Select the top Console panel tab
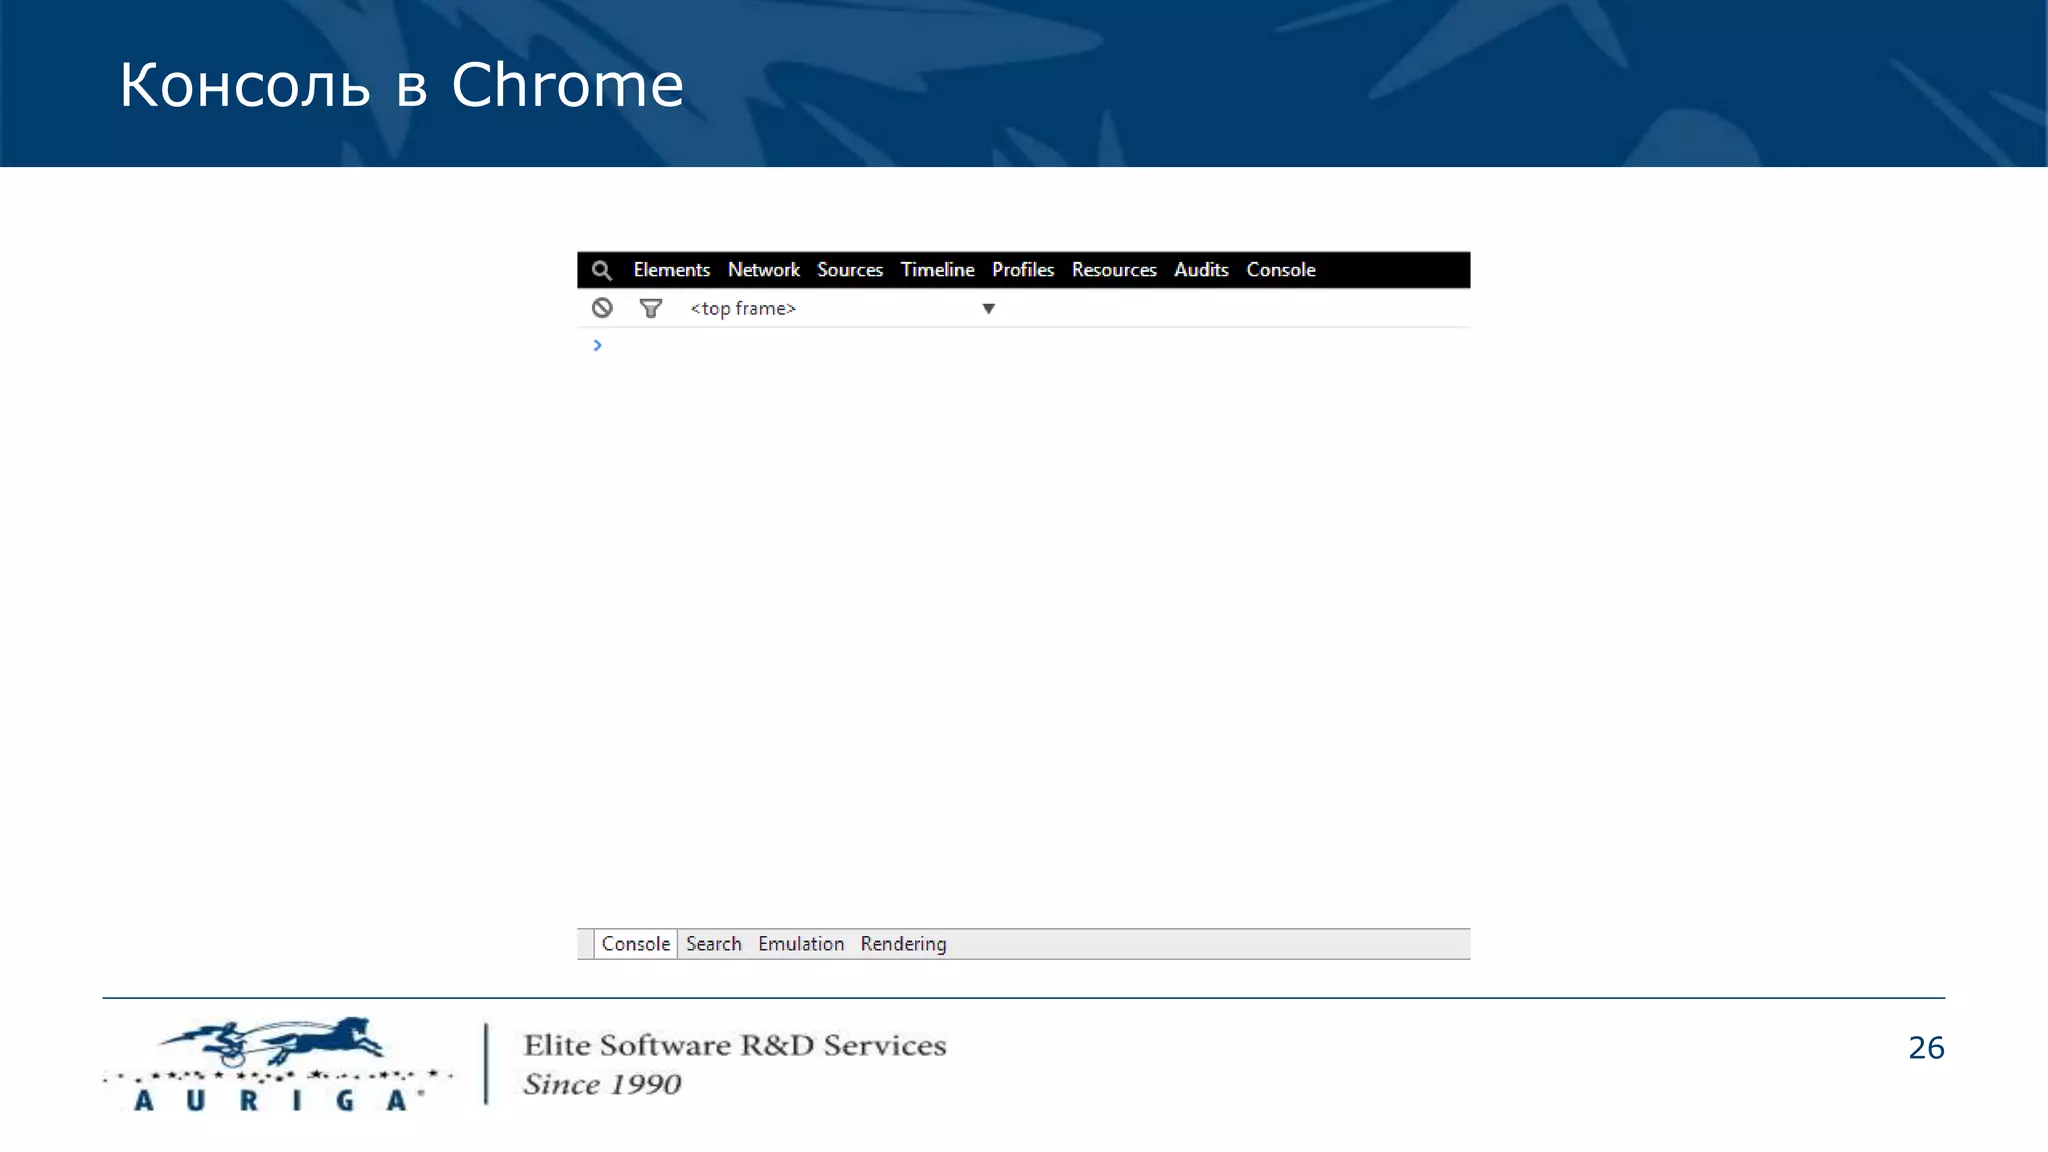Viewport: 2048px width, 1152px height. (x=1280, y=270)
